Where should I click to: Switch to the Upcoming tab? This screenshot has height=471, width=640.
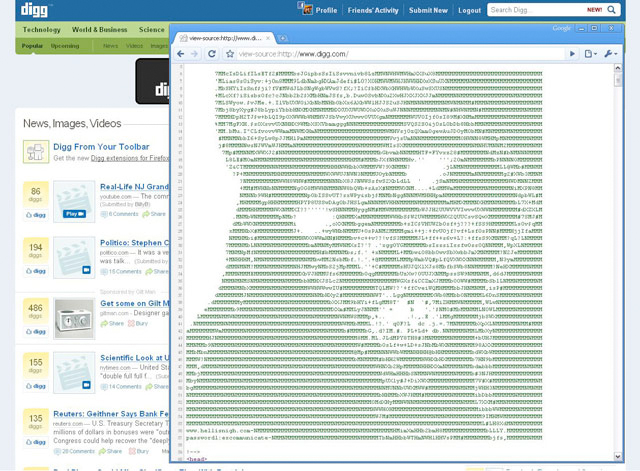click(64, 46)
